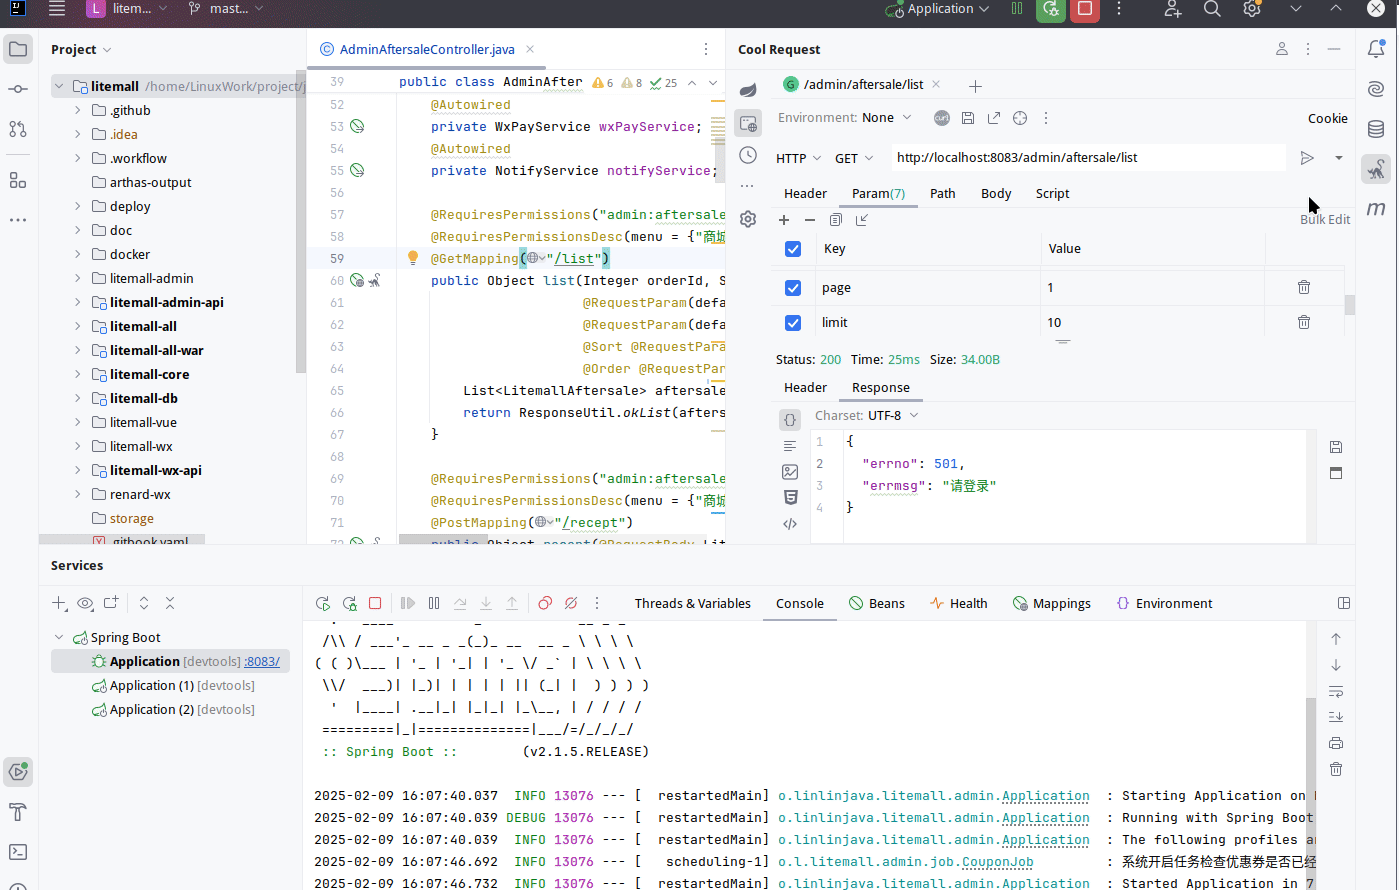Viewport: 1399px width, 890px height.
Task: Click the Pause Program icon in debugger toolbar
Action: (434, 603)
